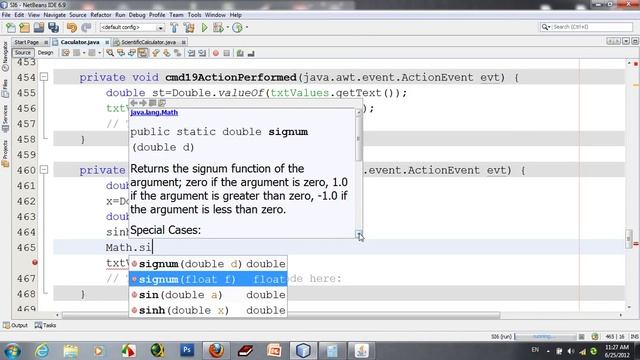Click the Start Macro Recording red circle icon
Image resolution: width=640 pixels, height=360 pixels.
click(216, 53)
